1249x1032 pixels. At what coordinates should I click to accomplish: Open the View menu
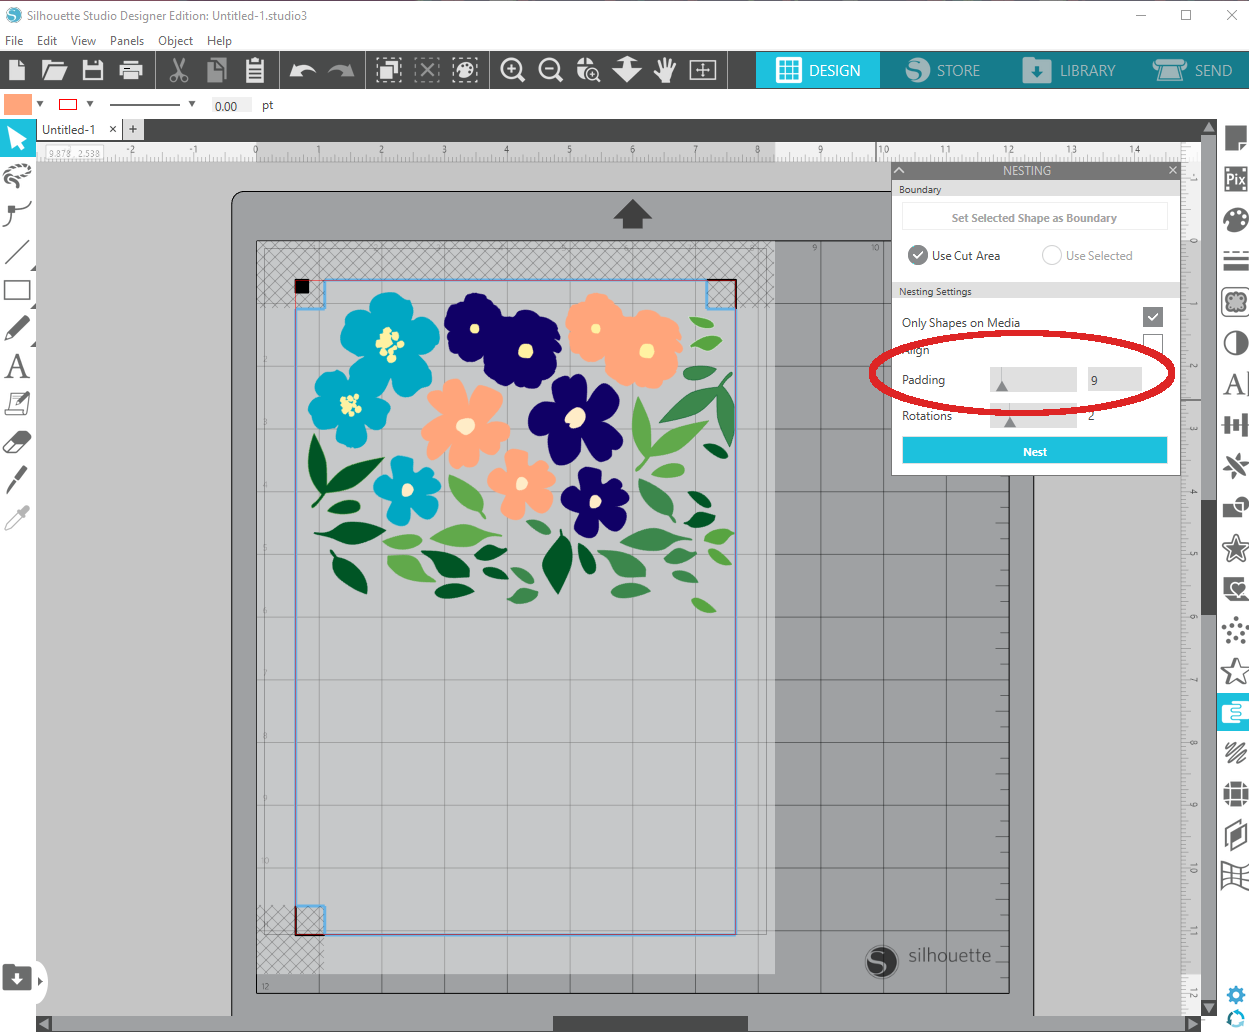coord(83,41)
